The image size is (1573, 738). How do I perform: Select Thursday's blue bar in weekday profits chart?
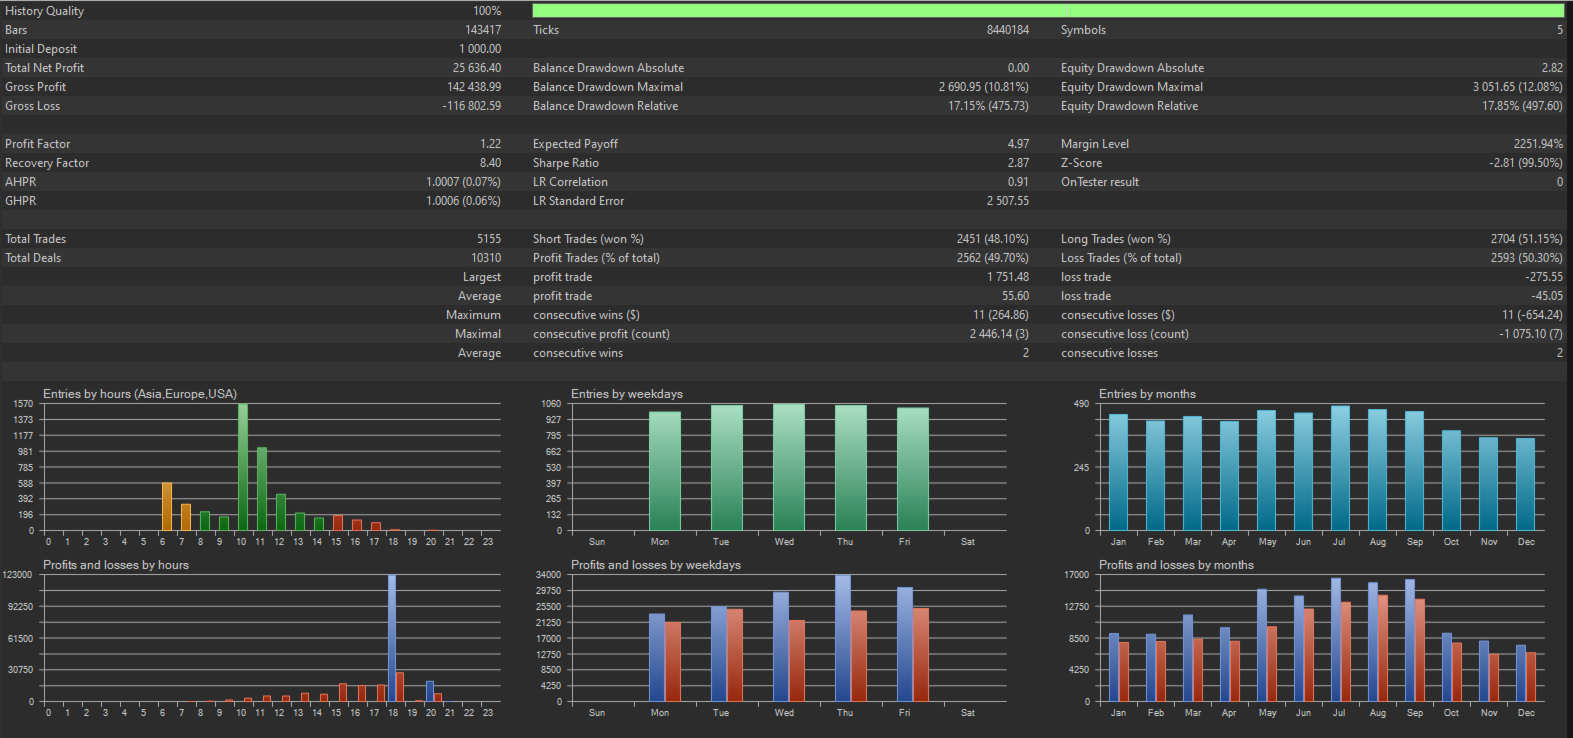coord(842,637)
